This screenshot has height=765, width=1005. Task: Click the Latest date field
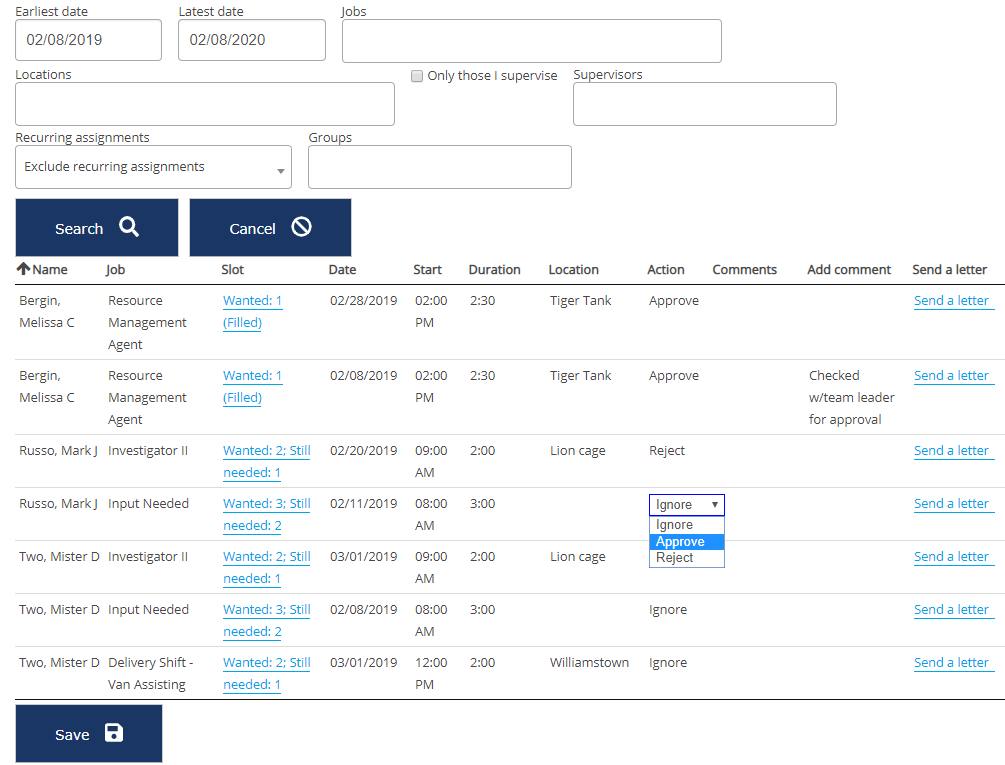pos(251,40)
